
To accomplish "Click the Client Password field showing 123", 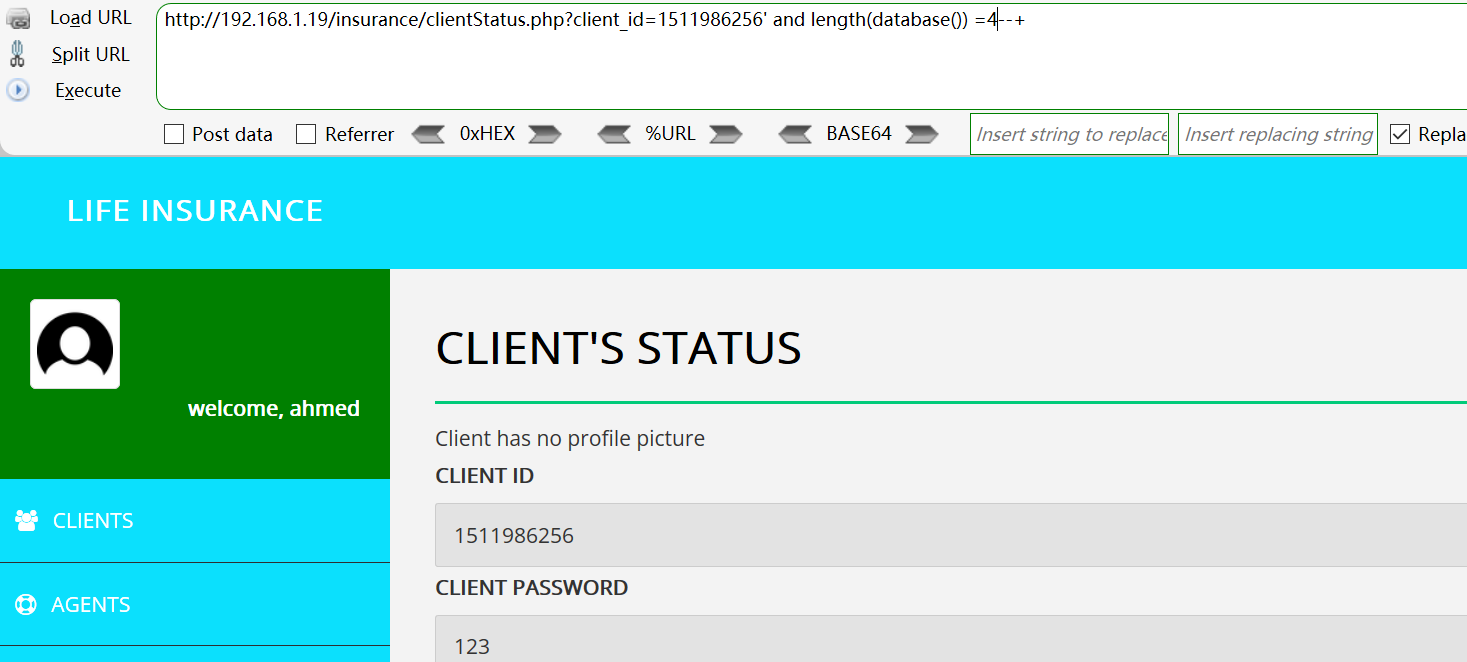I will point(951,639).
